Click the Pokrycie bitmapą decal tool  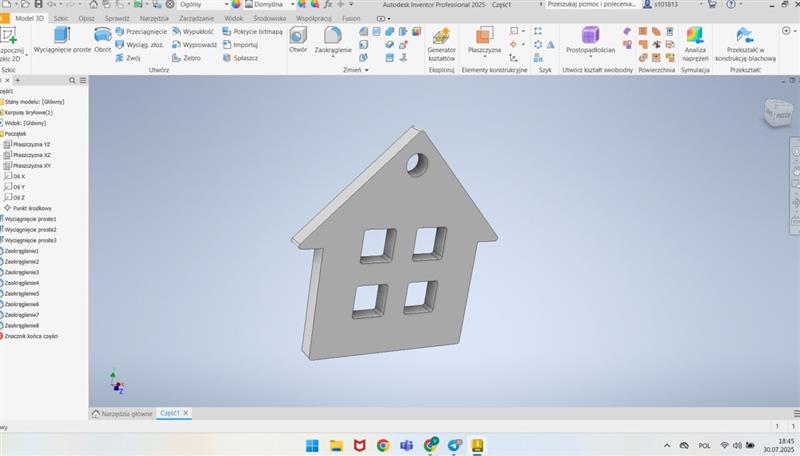point(253,32)
